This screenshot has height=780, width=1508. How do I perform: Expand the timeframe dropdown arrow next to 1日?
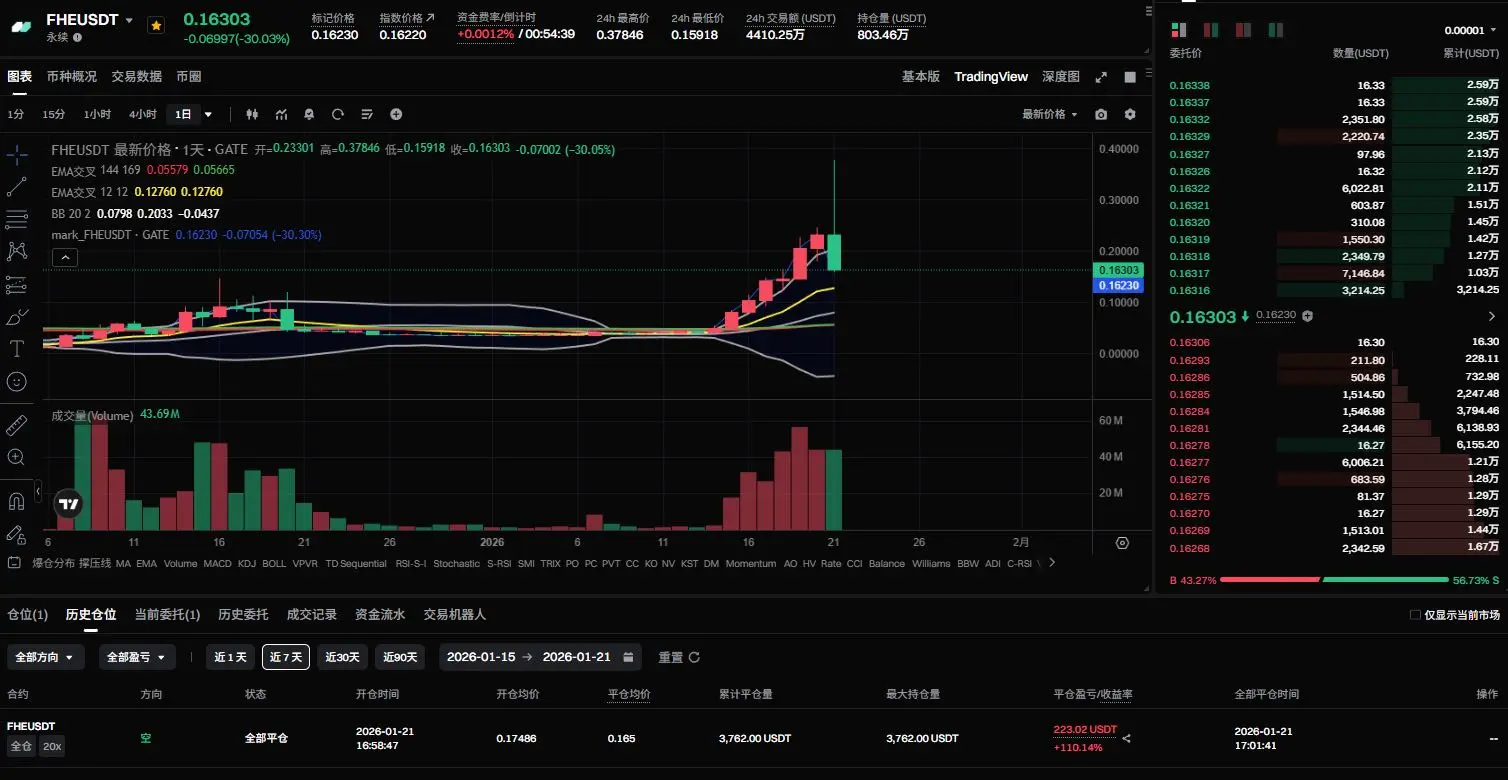coord(208,114)
